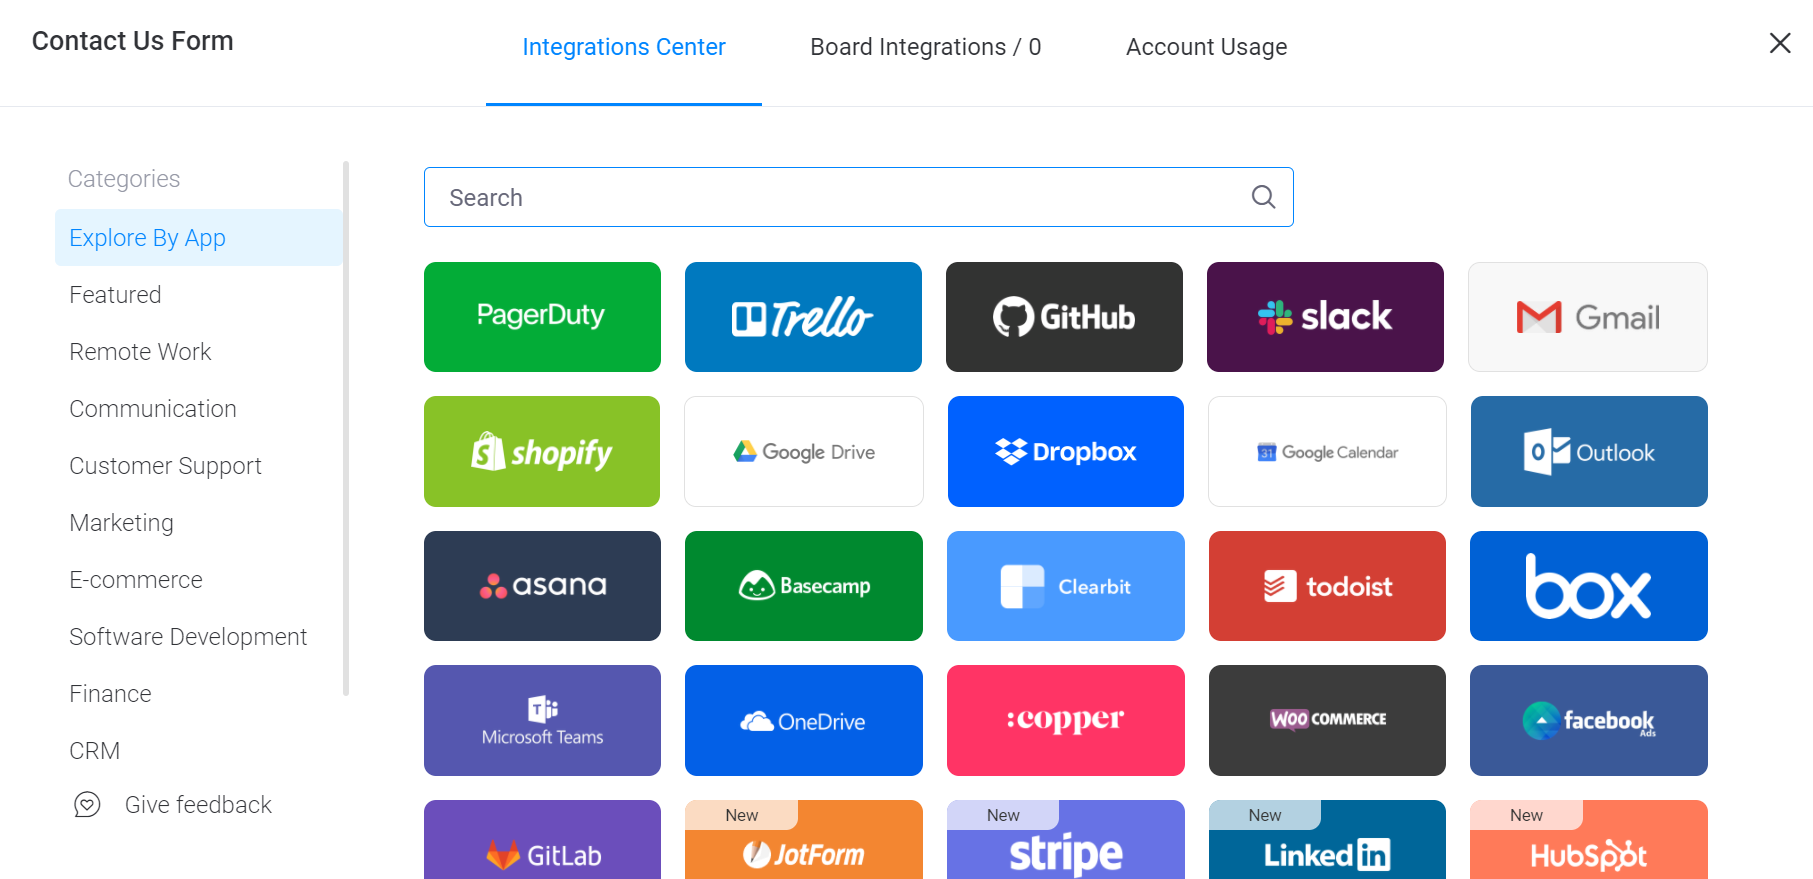
Task: Pick the Facebook Ads integration tile
Action: [x=1589, y=720]
